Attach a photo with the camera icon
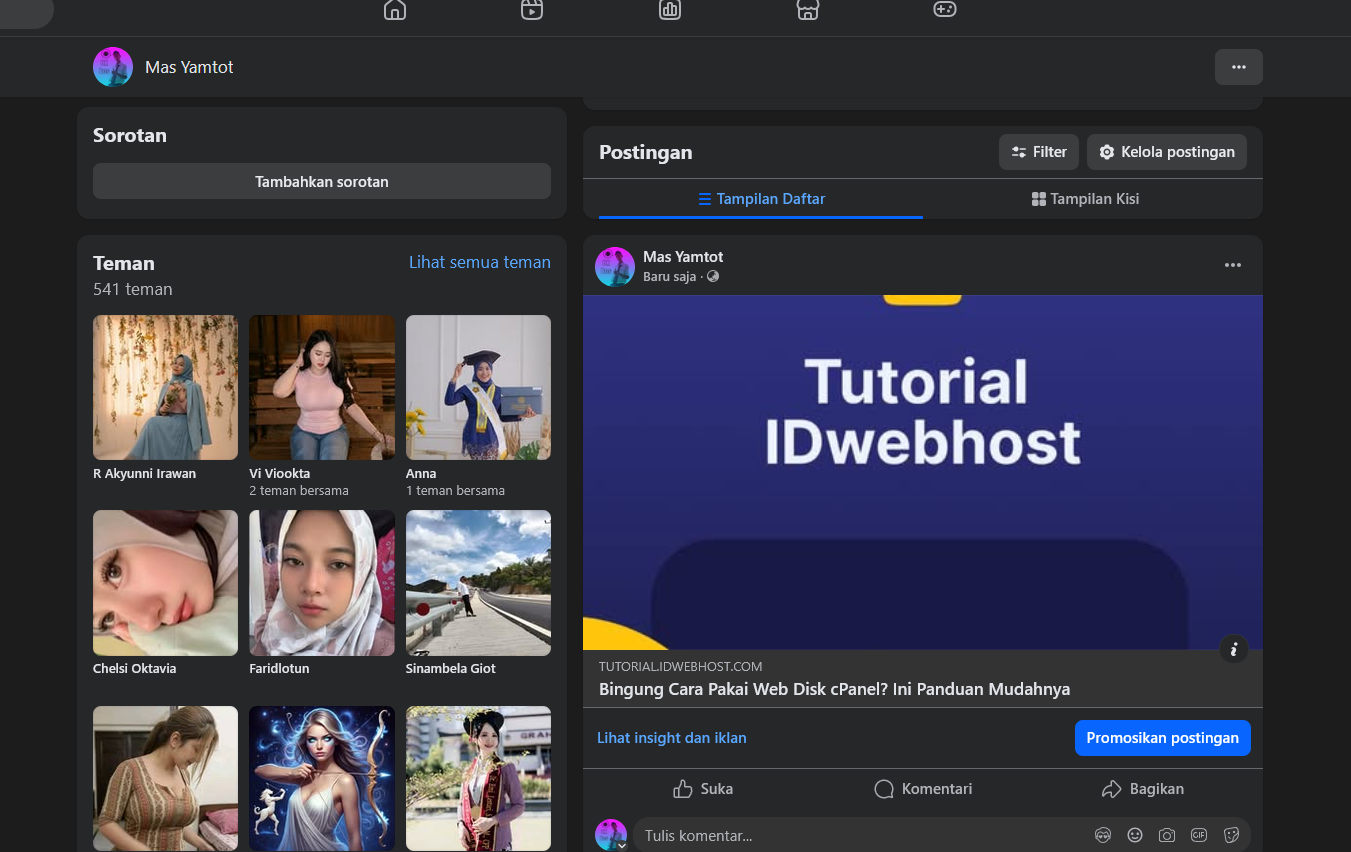Screen dimensions: 1351x852 [1167, 835]
